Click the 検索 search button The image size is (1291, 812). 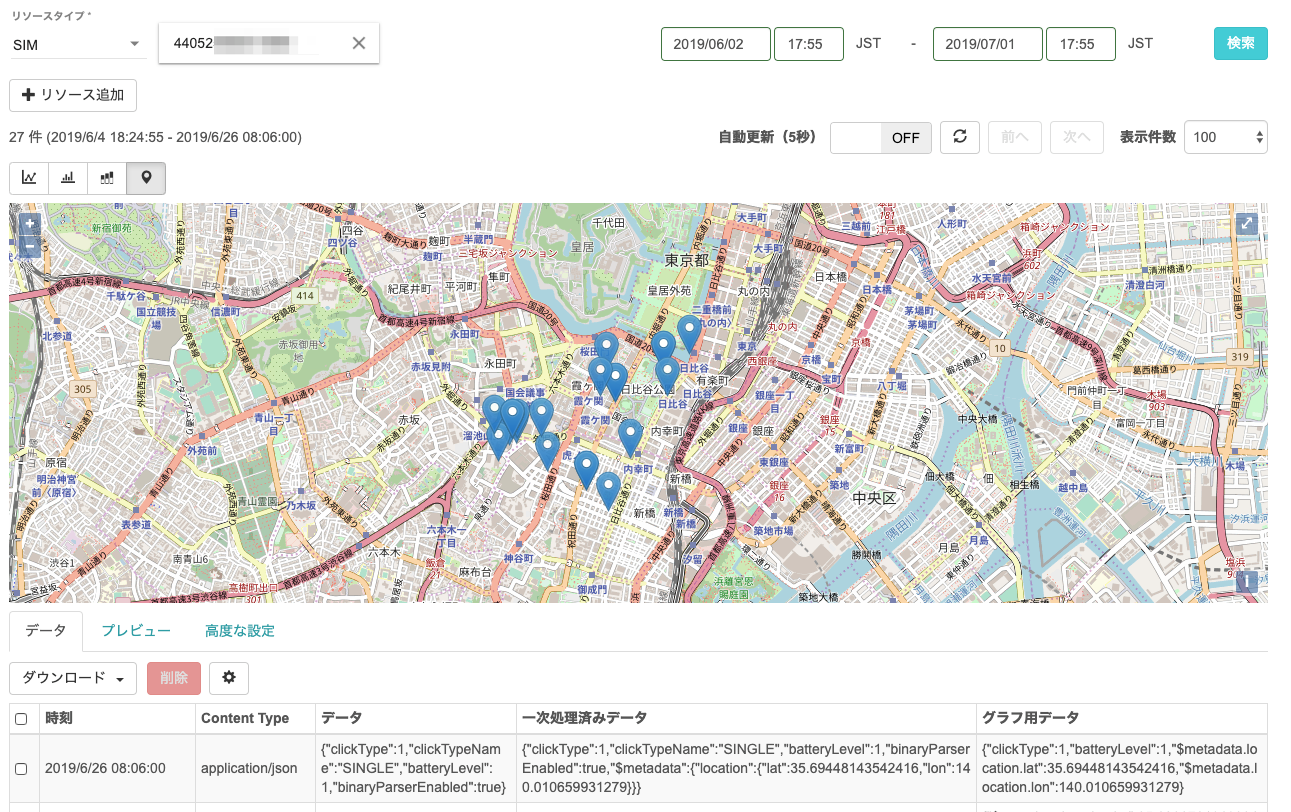[x=1240, y=44]
